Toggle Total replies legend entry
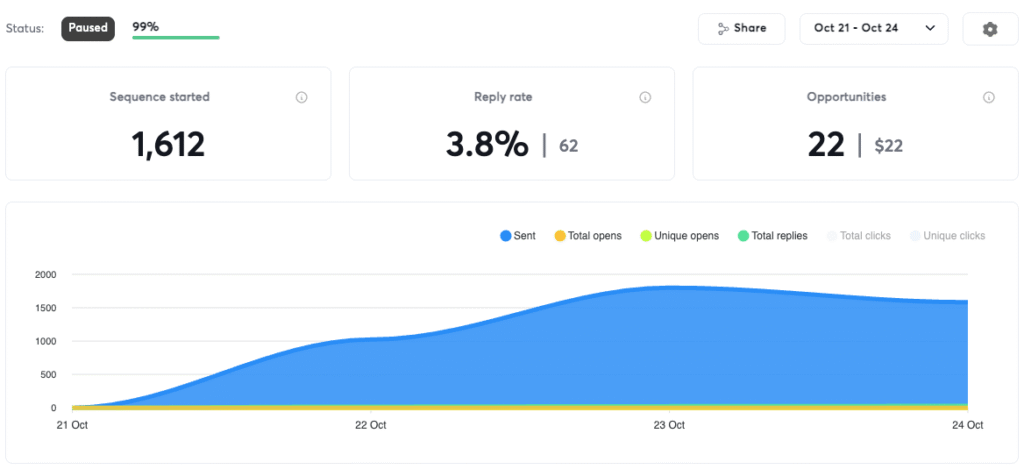Image resolution: width=1024 pixels, height=469 pixels. click(773, 236)
